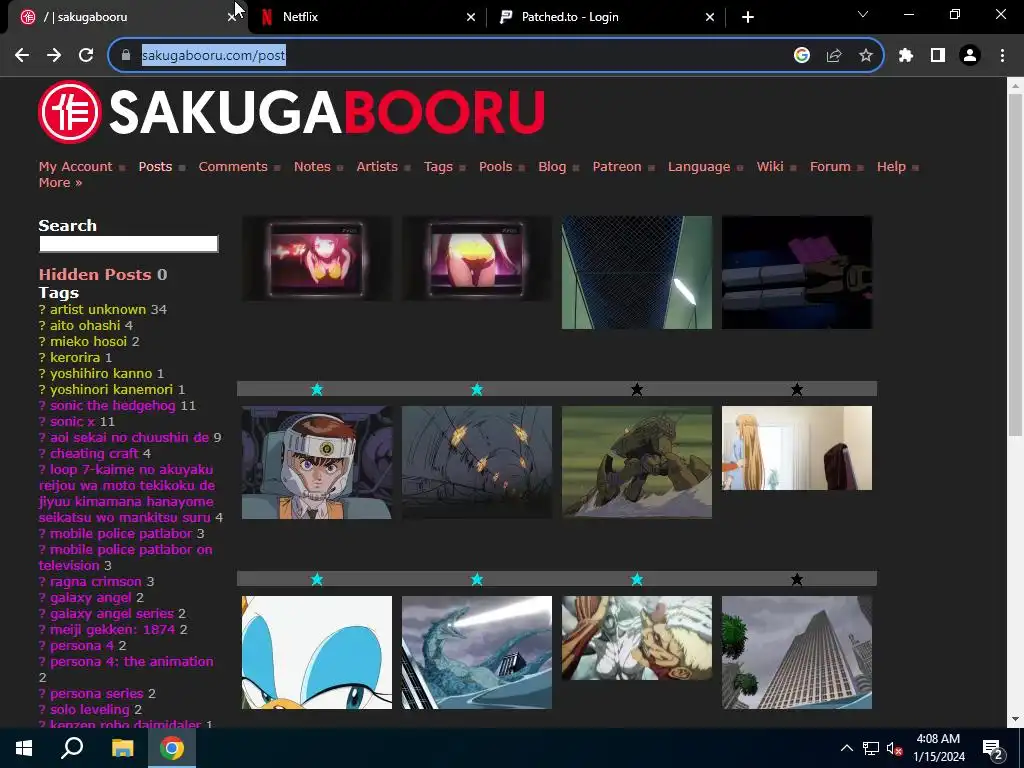Screen dimensions: 1024x768
Task: Open Windows taskbar search
Action: [x=72, y=748]
